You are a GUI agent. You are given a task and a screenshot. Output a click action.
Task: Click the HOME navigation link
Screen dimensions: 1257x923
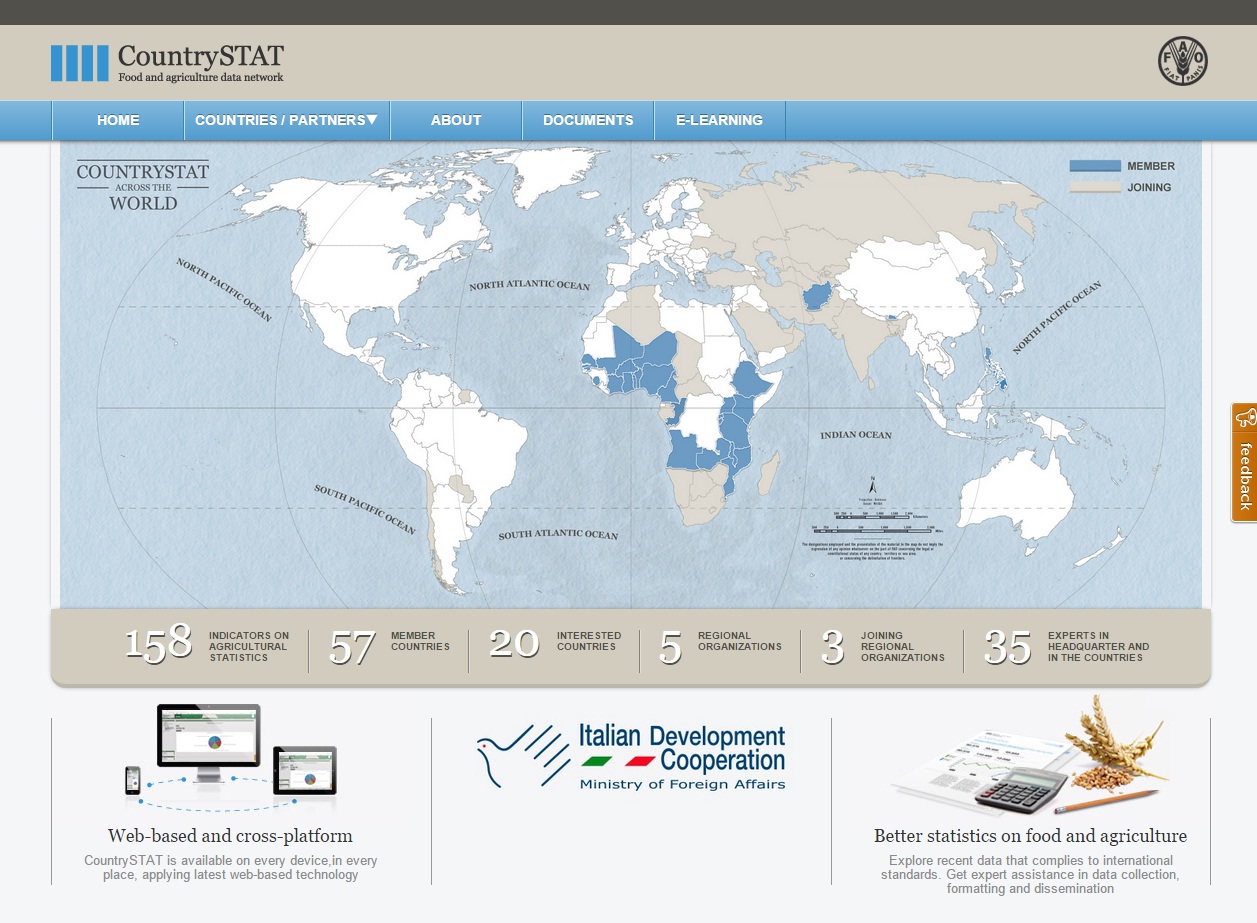pyautogui.click(x=118, y=119)
